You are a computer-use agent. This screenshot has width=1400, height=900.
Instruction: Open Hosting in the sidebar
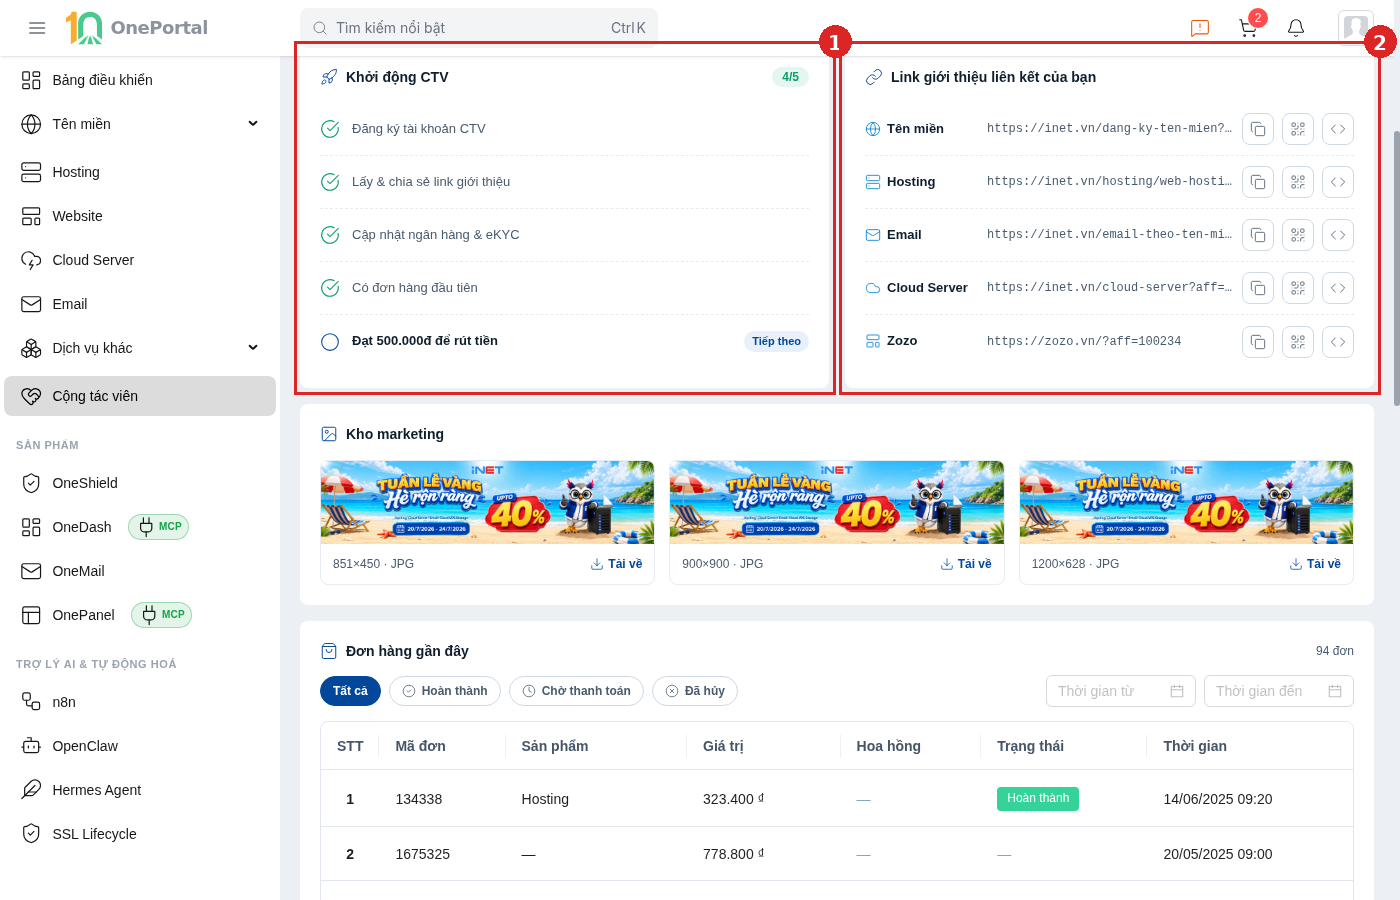click(140, 172)
